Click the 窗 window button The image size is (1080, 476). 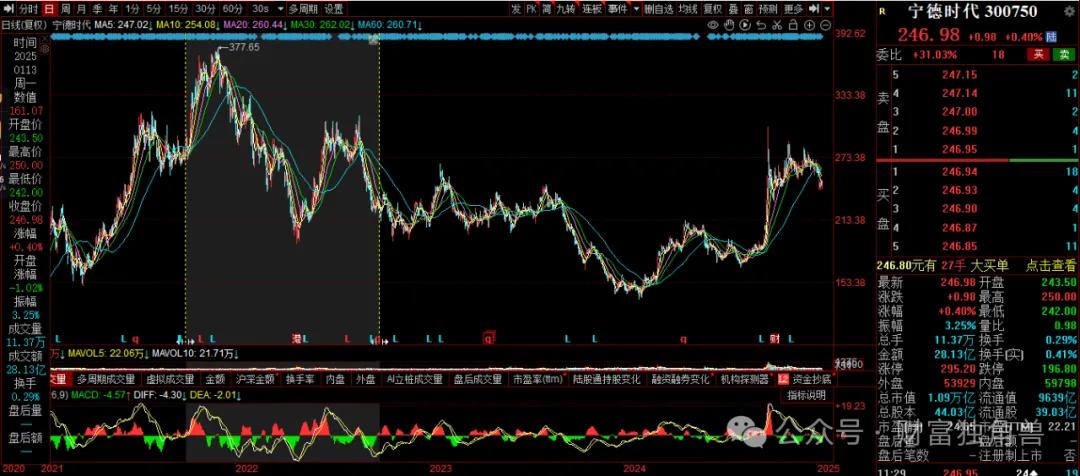(748, 9)
